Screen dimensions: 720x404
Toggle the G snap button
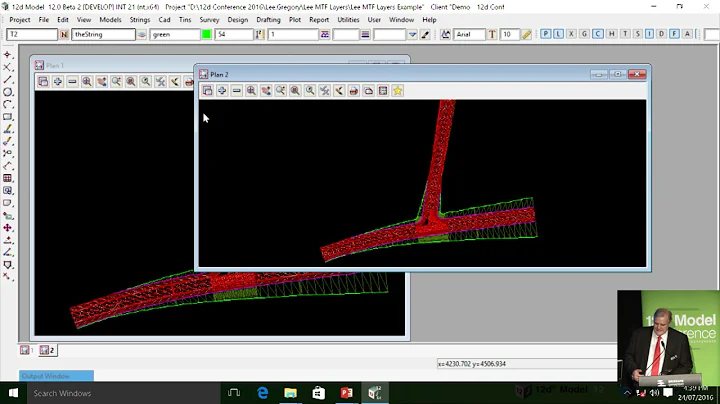point(585,34)
